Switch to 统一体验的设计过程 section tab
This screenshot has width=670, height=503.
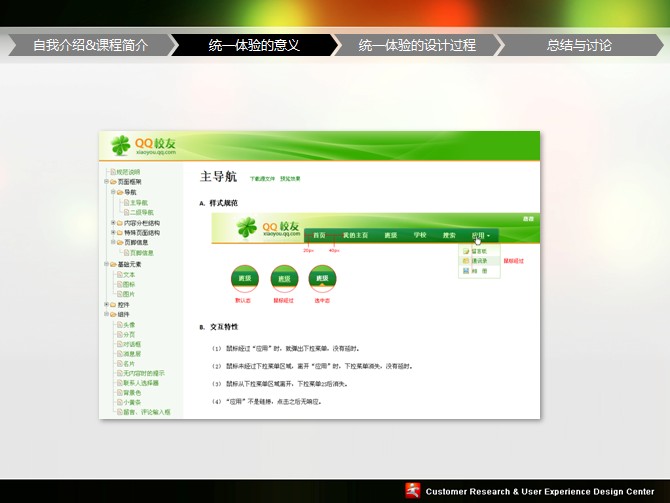coord(417,45)
